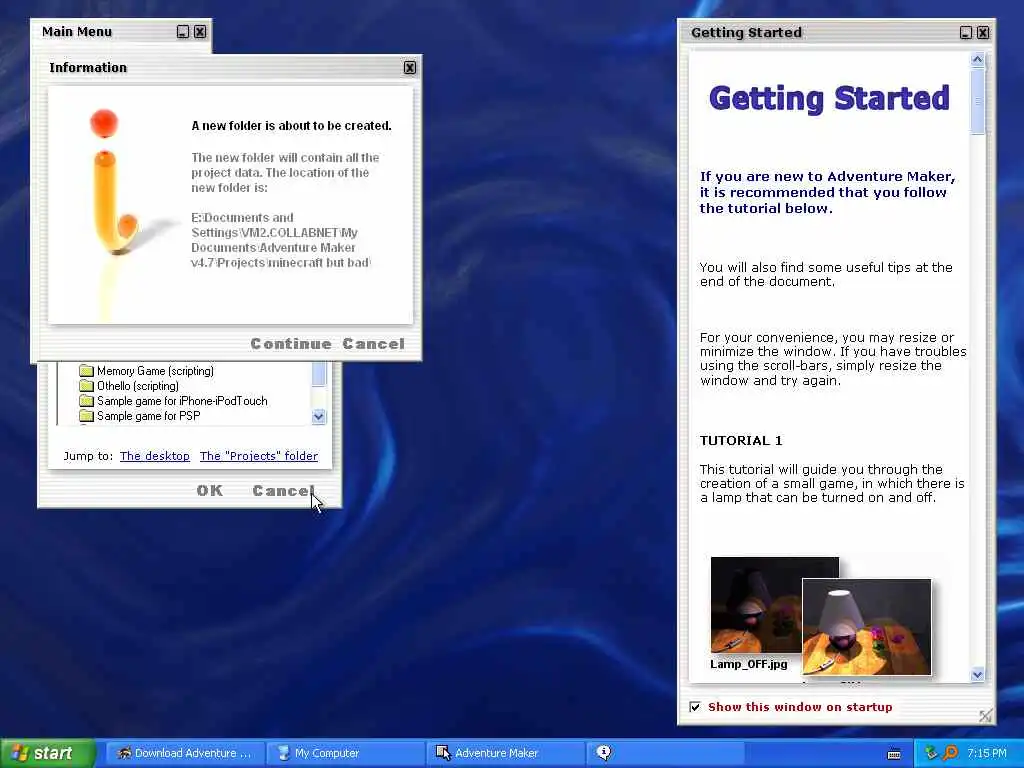Select the Sample game for PSP folder
Viewport: 1024px width, 768px height.
coord(148,416)
